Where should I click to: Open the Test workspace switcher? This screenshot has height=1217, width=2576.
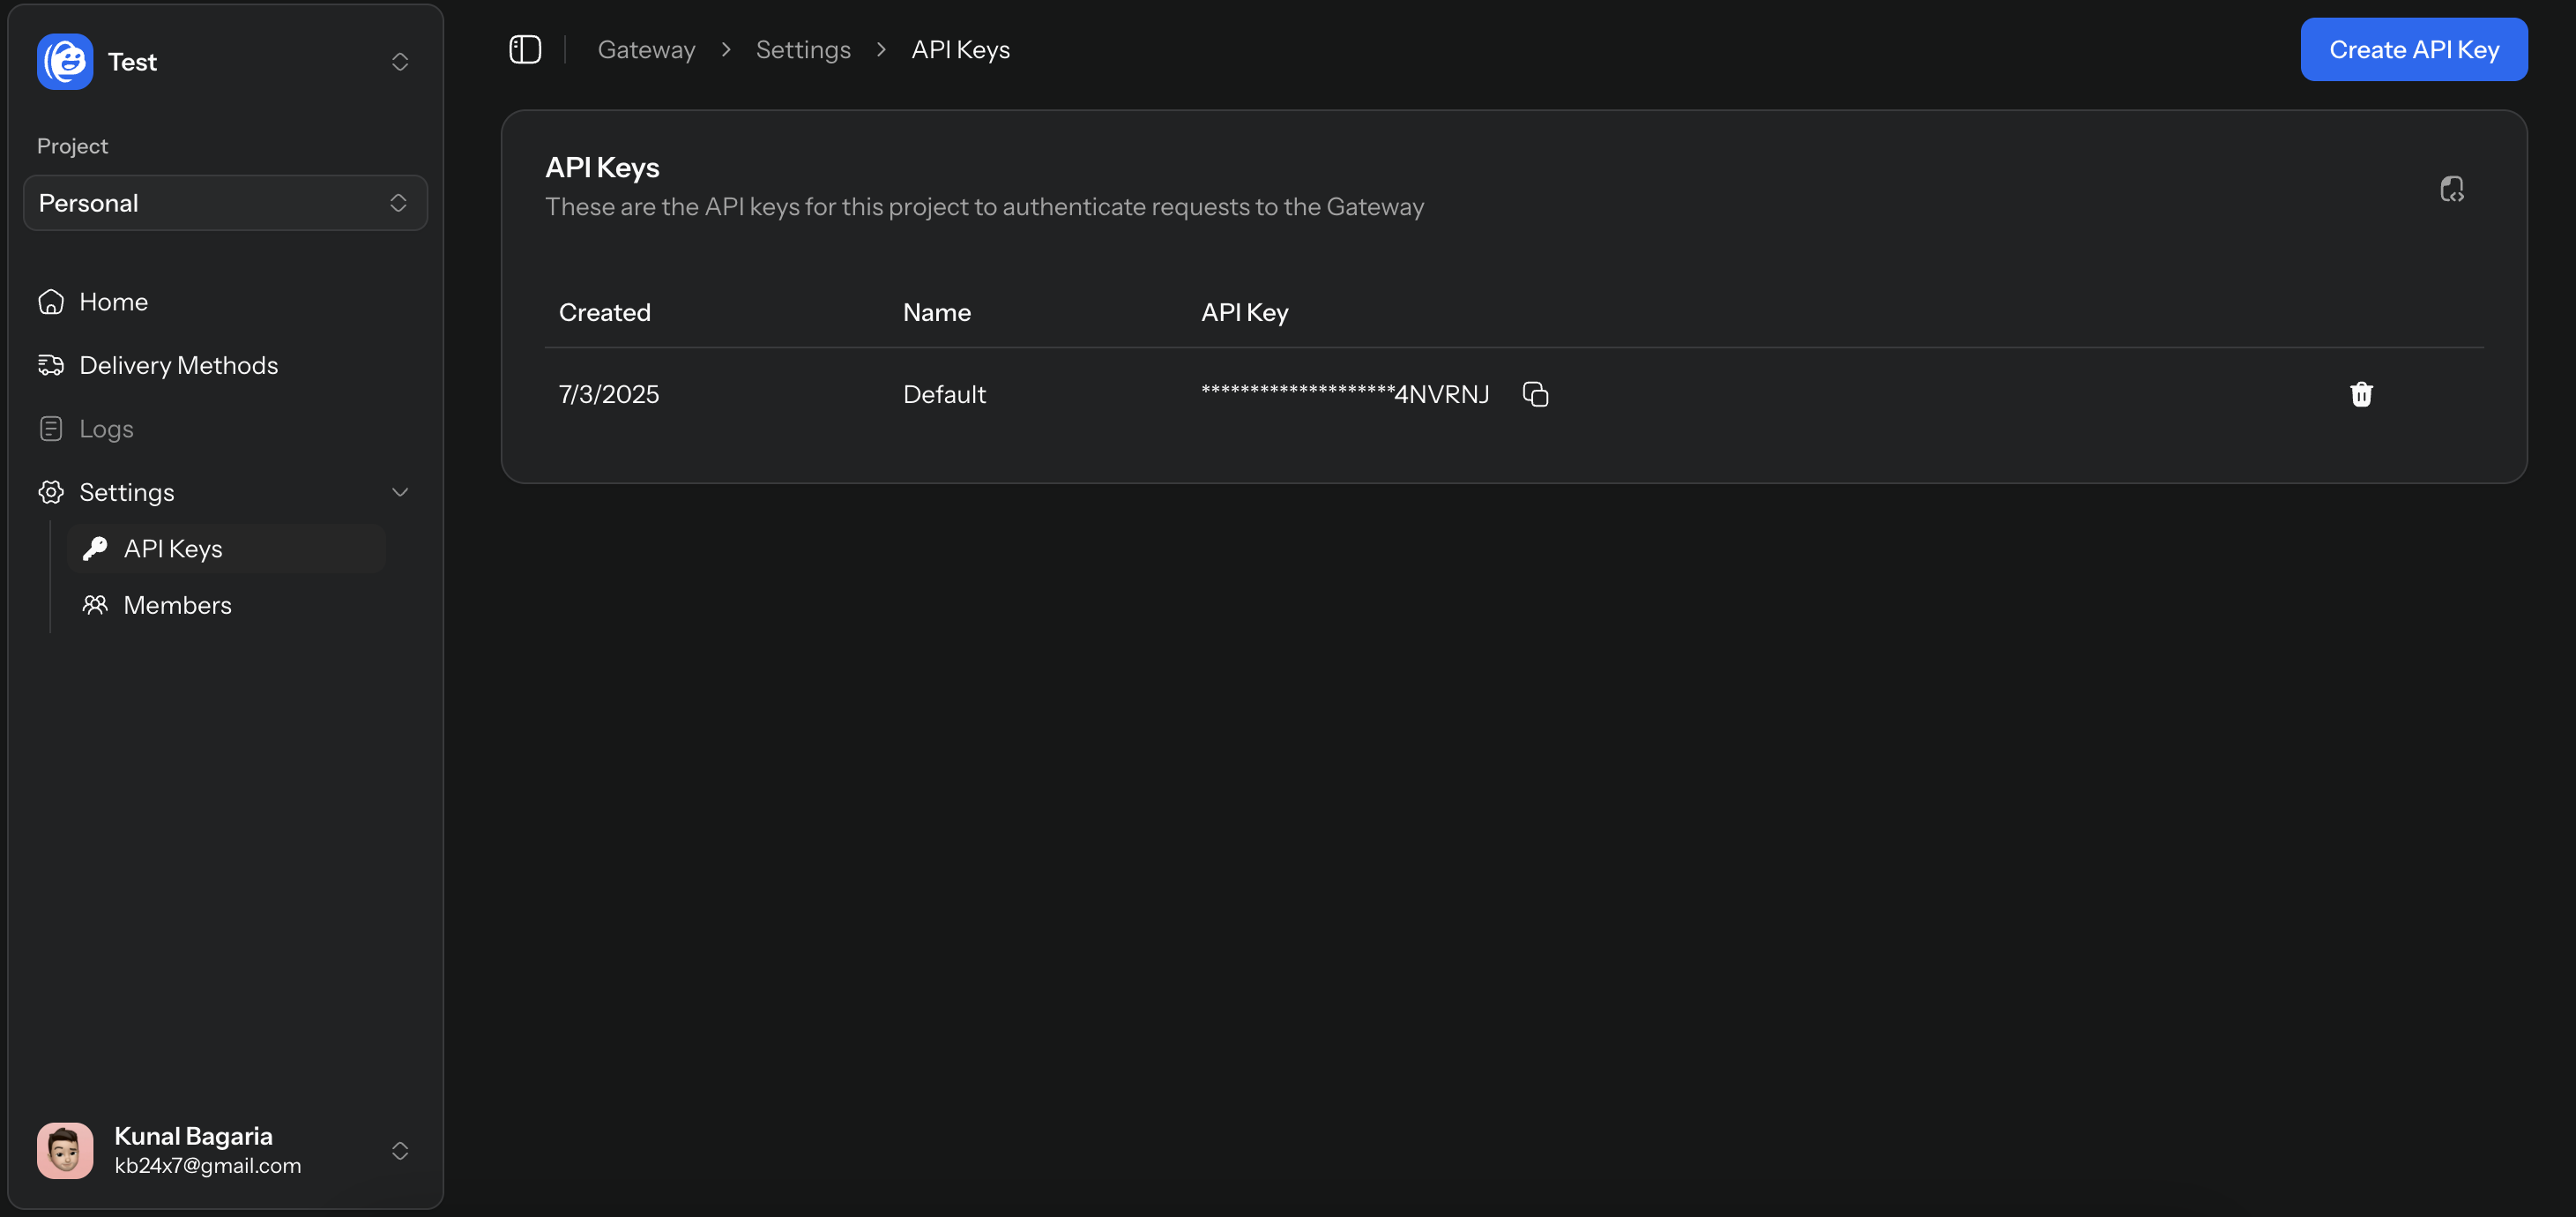pos(399,62)
